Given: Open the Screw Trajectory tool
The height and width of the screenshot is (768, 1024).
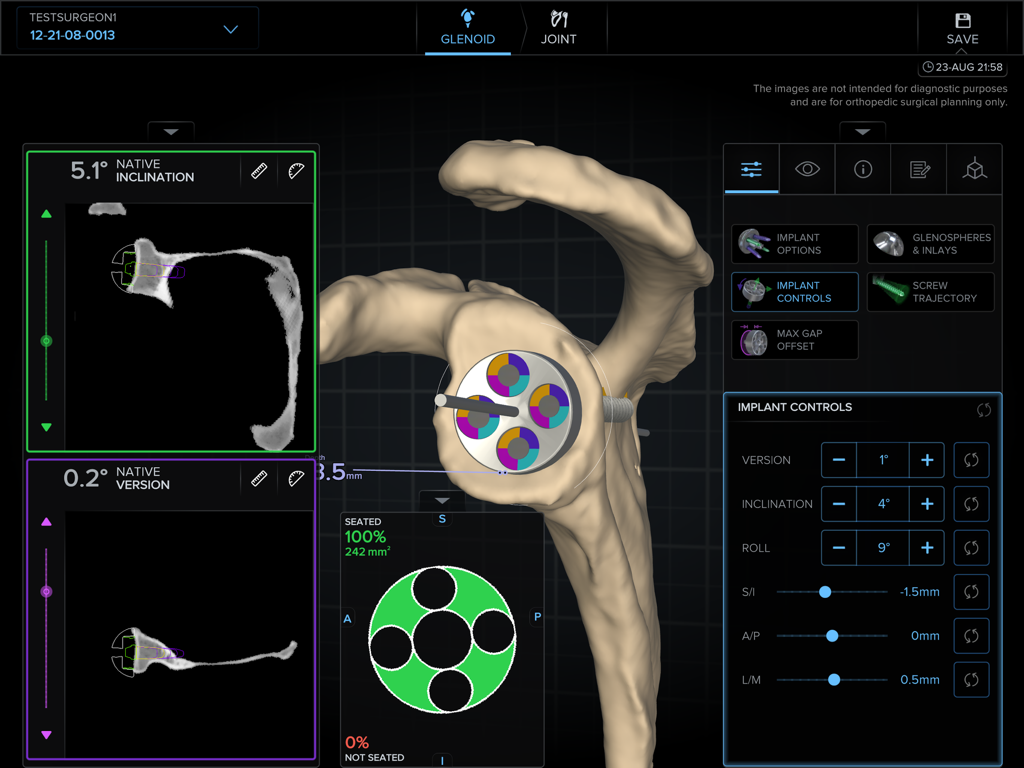Looking at the screenshot, I should (930, 291).
